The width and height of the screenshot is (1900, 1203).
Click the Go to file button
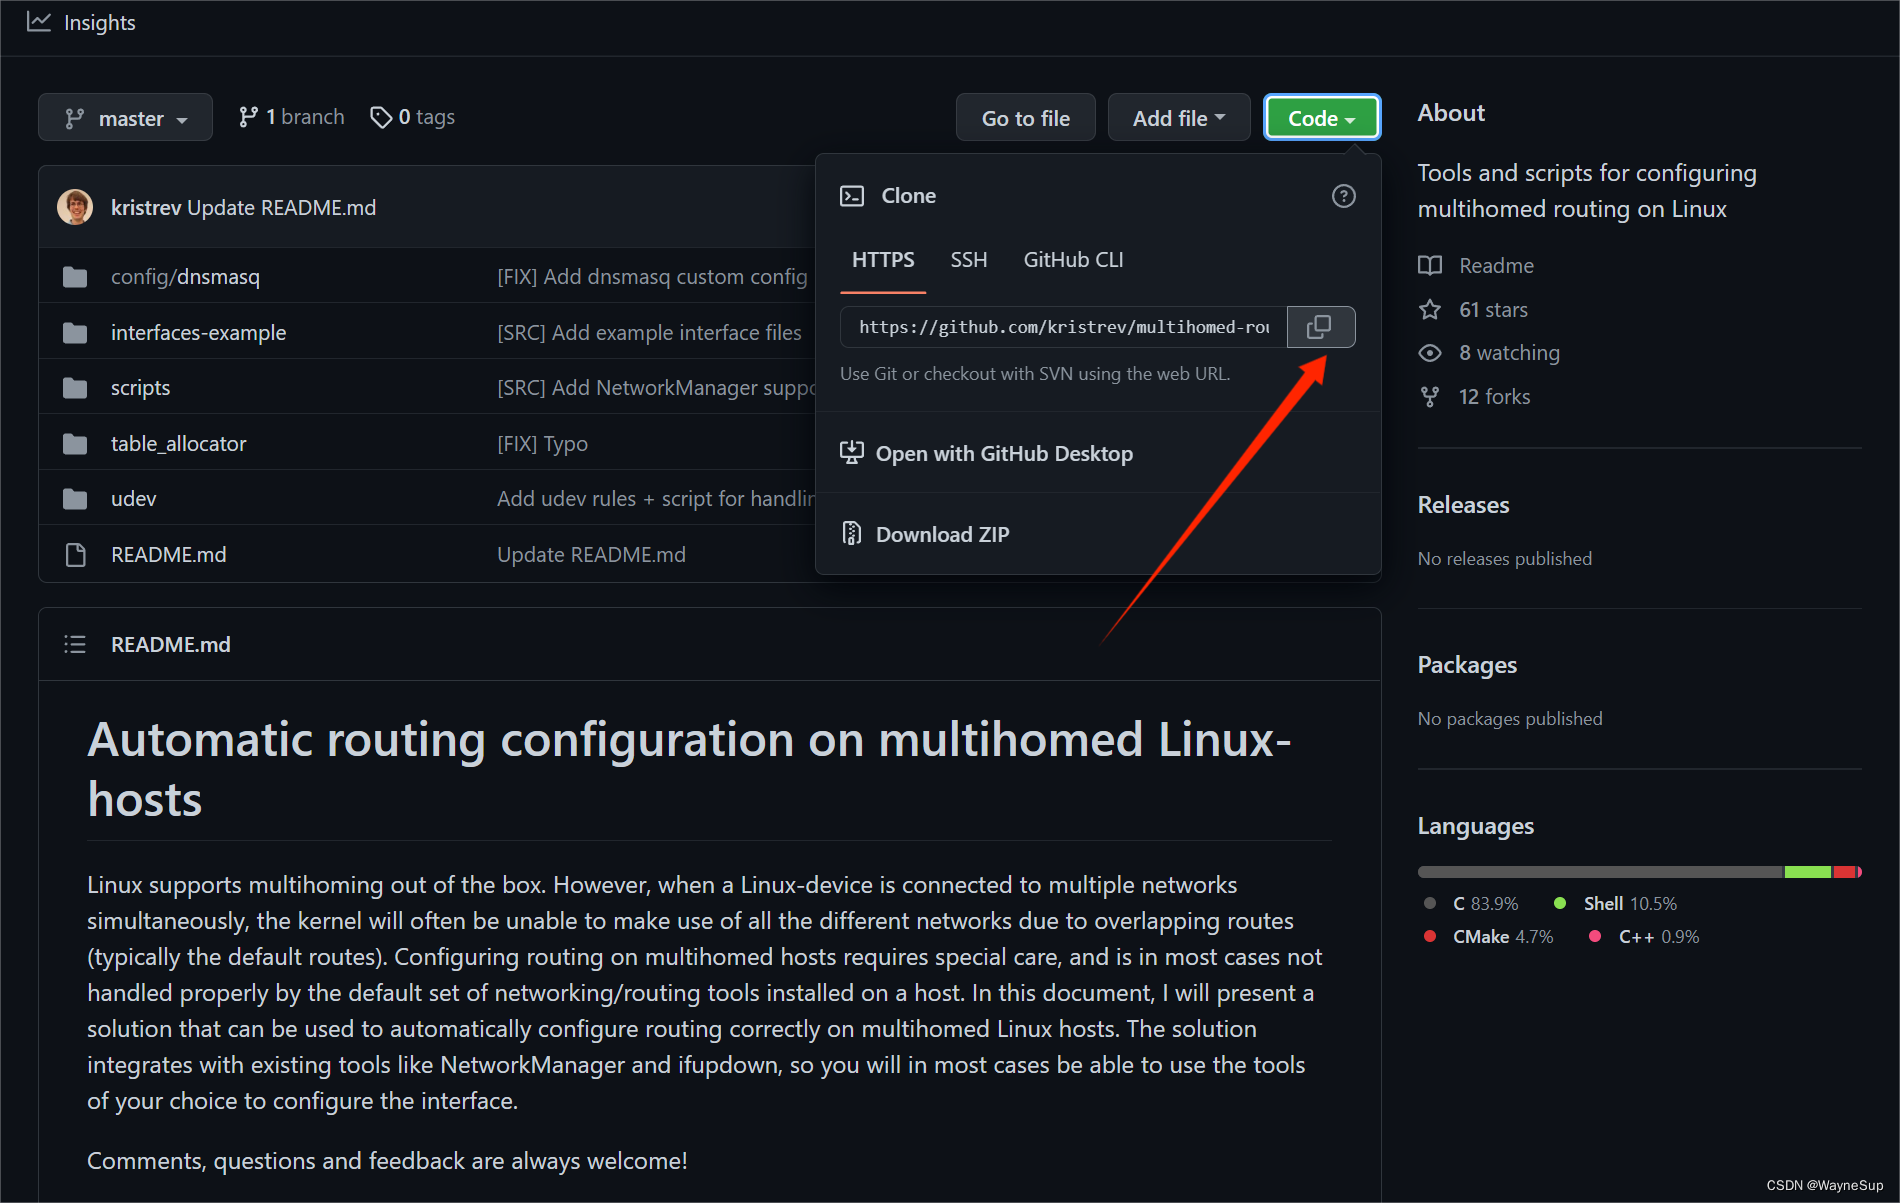click(1025, 117)
